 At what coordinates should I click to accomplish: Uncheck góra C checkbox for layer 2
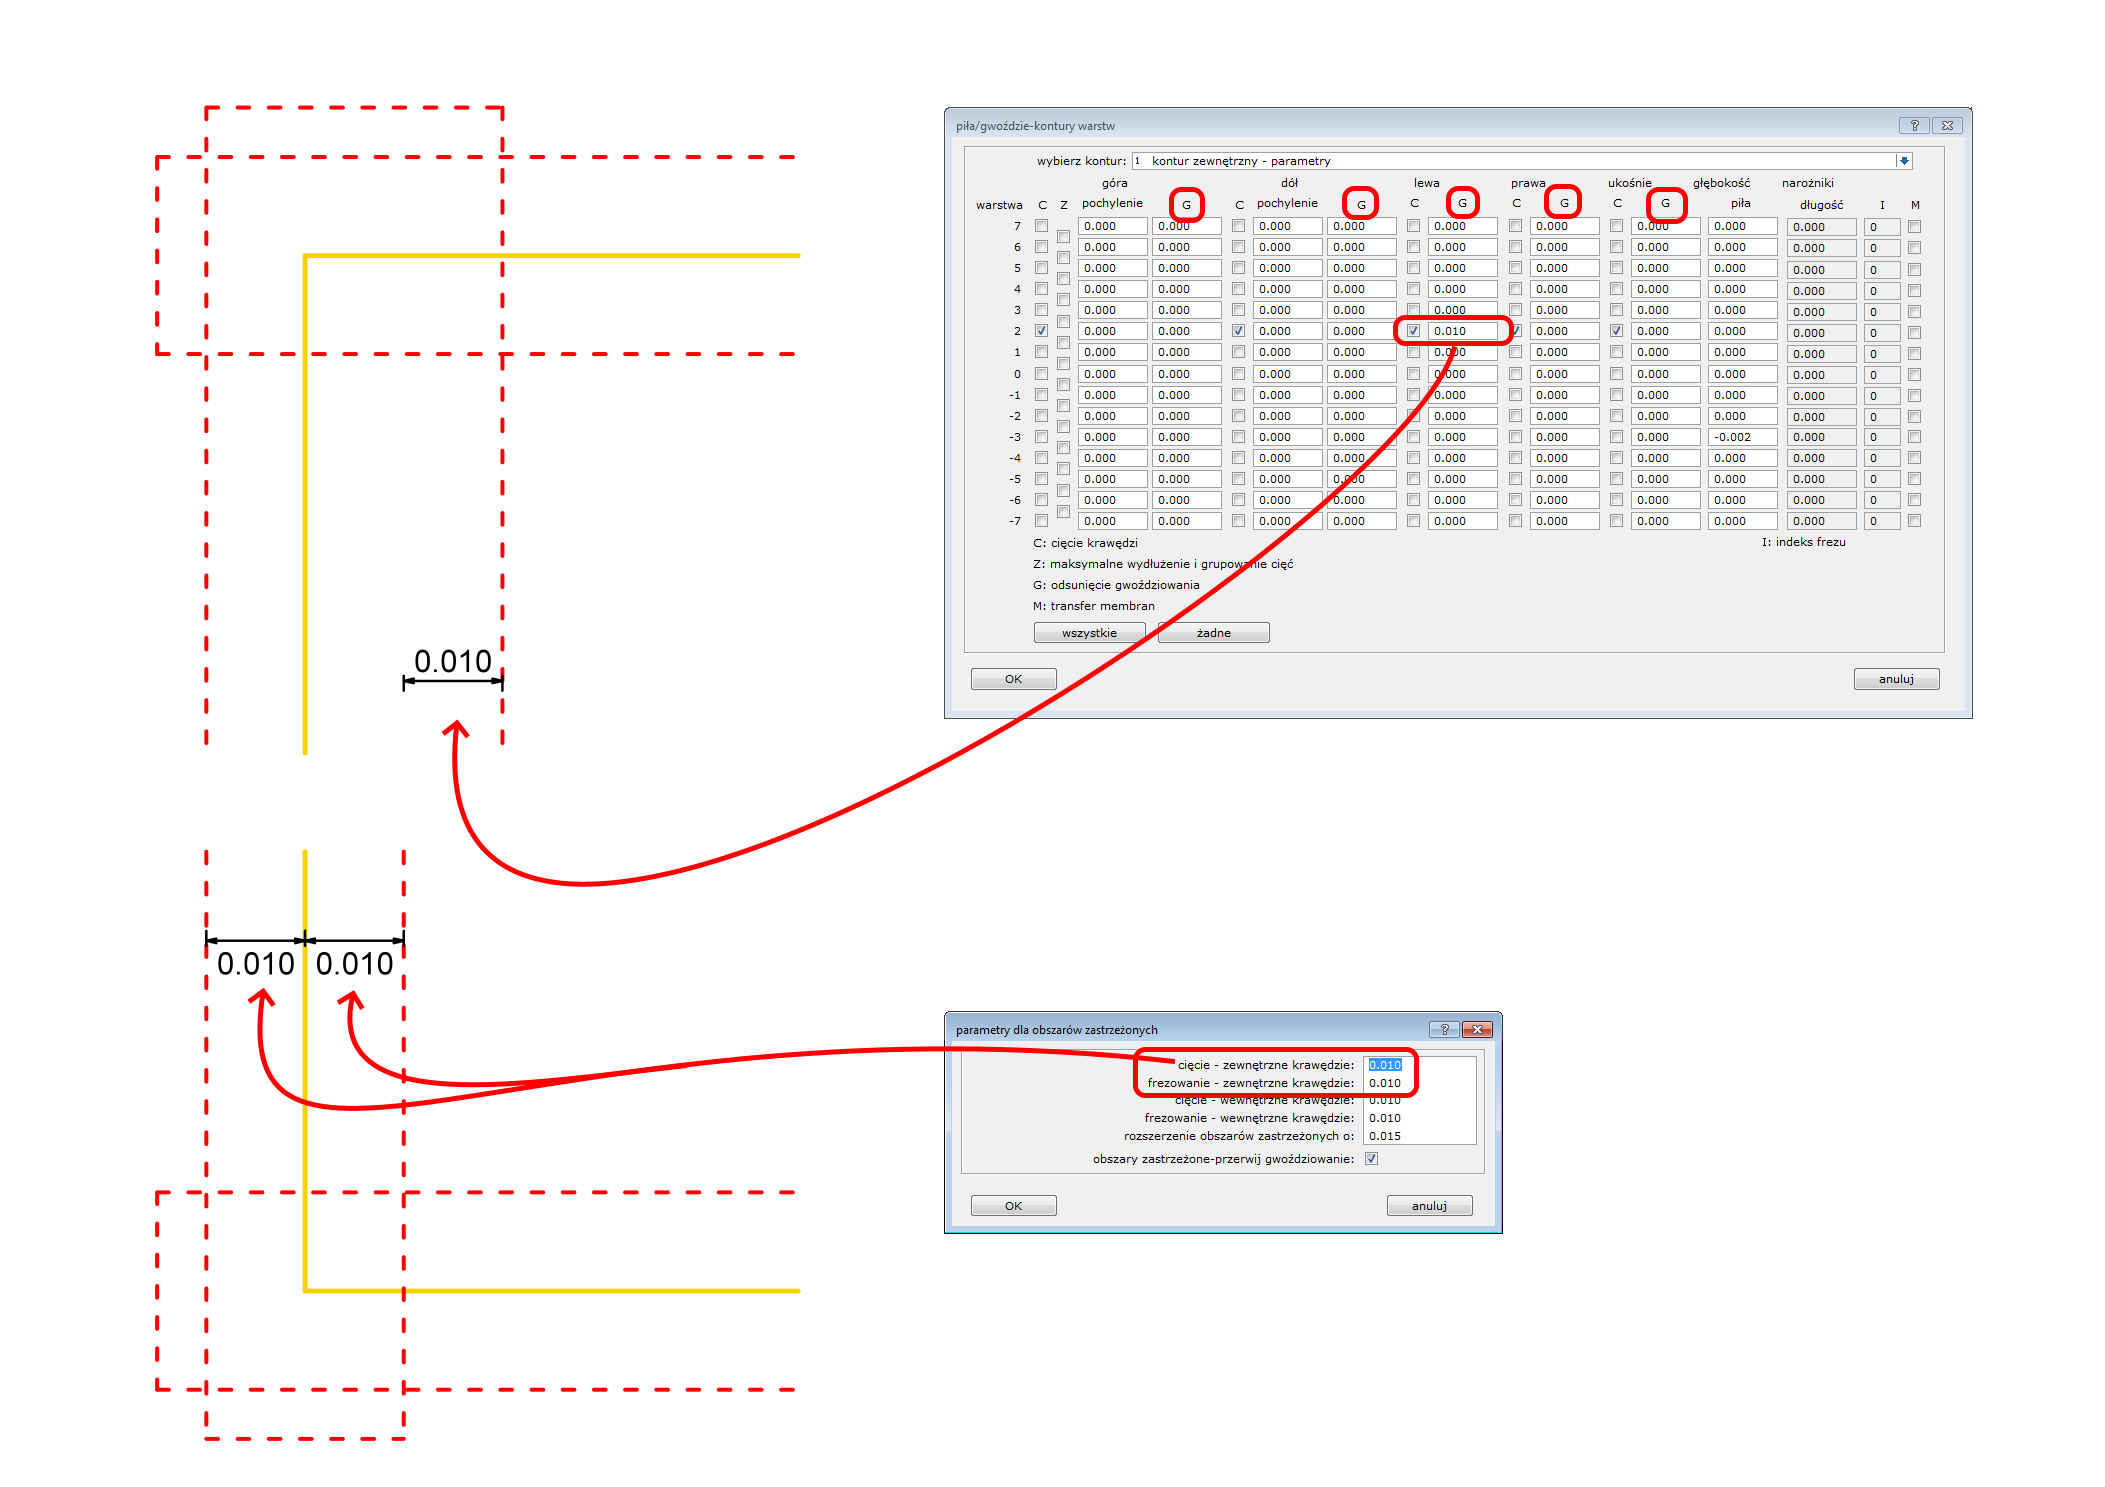(1041, 330)
